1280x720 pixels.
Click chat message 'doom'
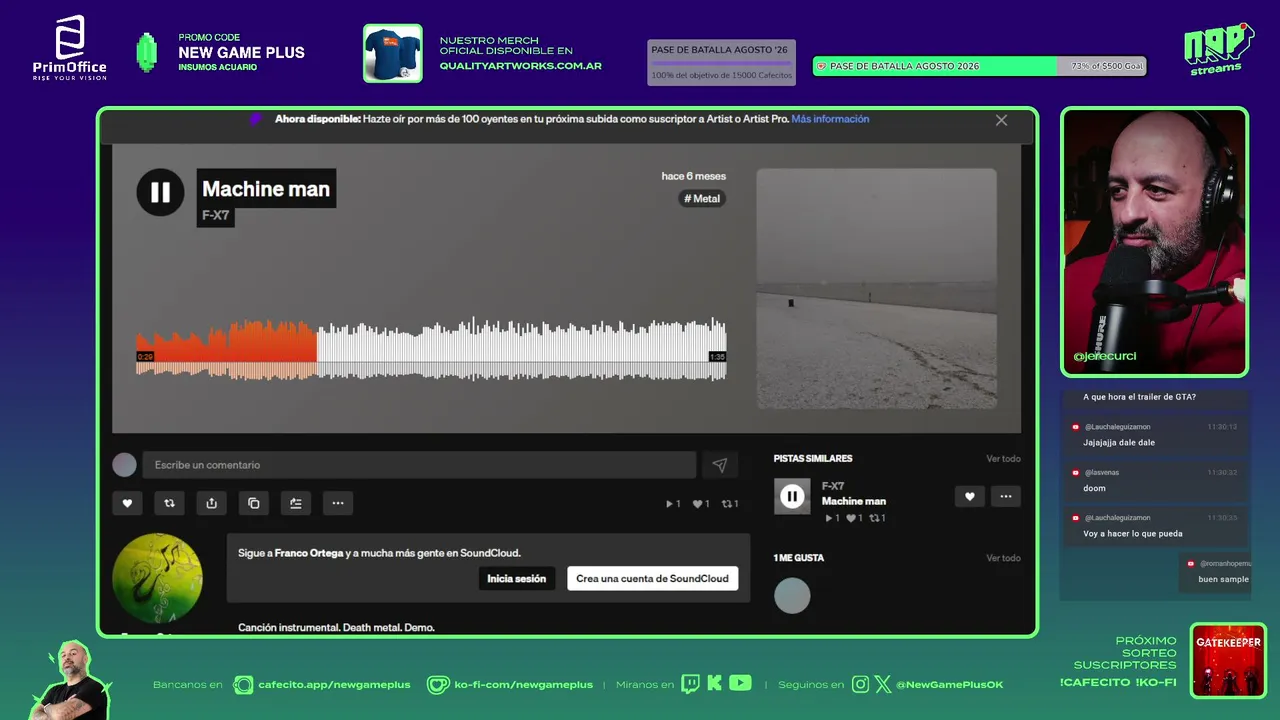pyautogui.click(x=1094, y=488)
